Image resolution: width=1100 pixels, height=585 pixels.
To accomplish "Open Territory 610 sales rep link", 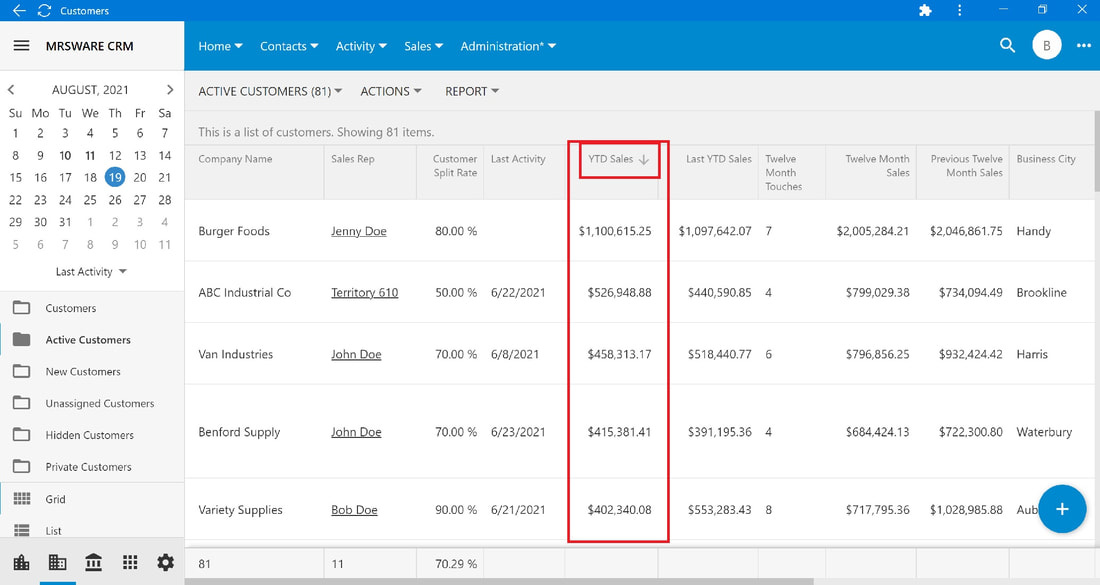I will click(364, 292).
